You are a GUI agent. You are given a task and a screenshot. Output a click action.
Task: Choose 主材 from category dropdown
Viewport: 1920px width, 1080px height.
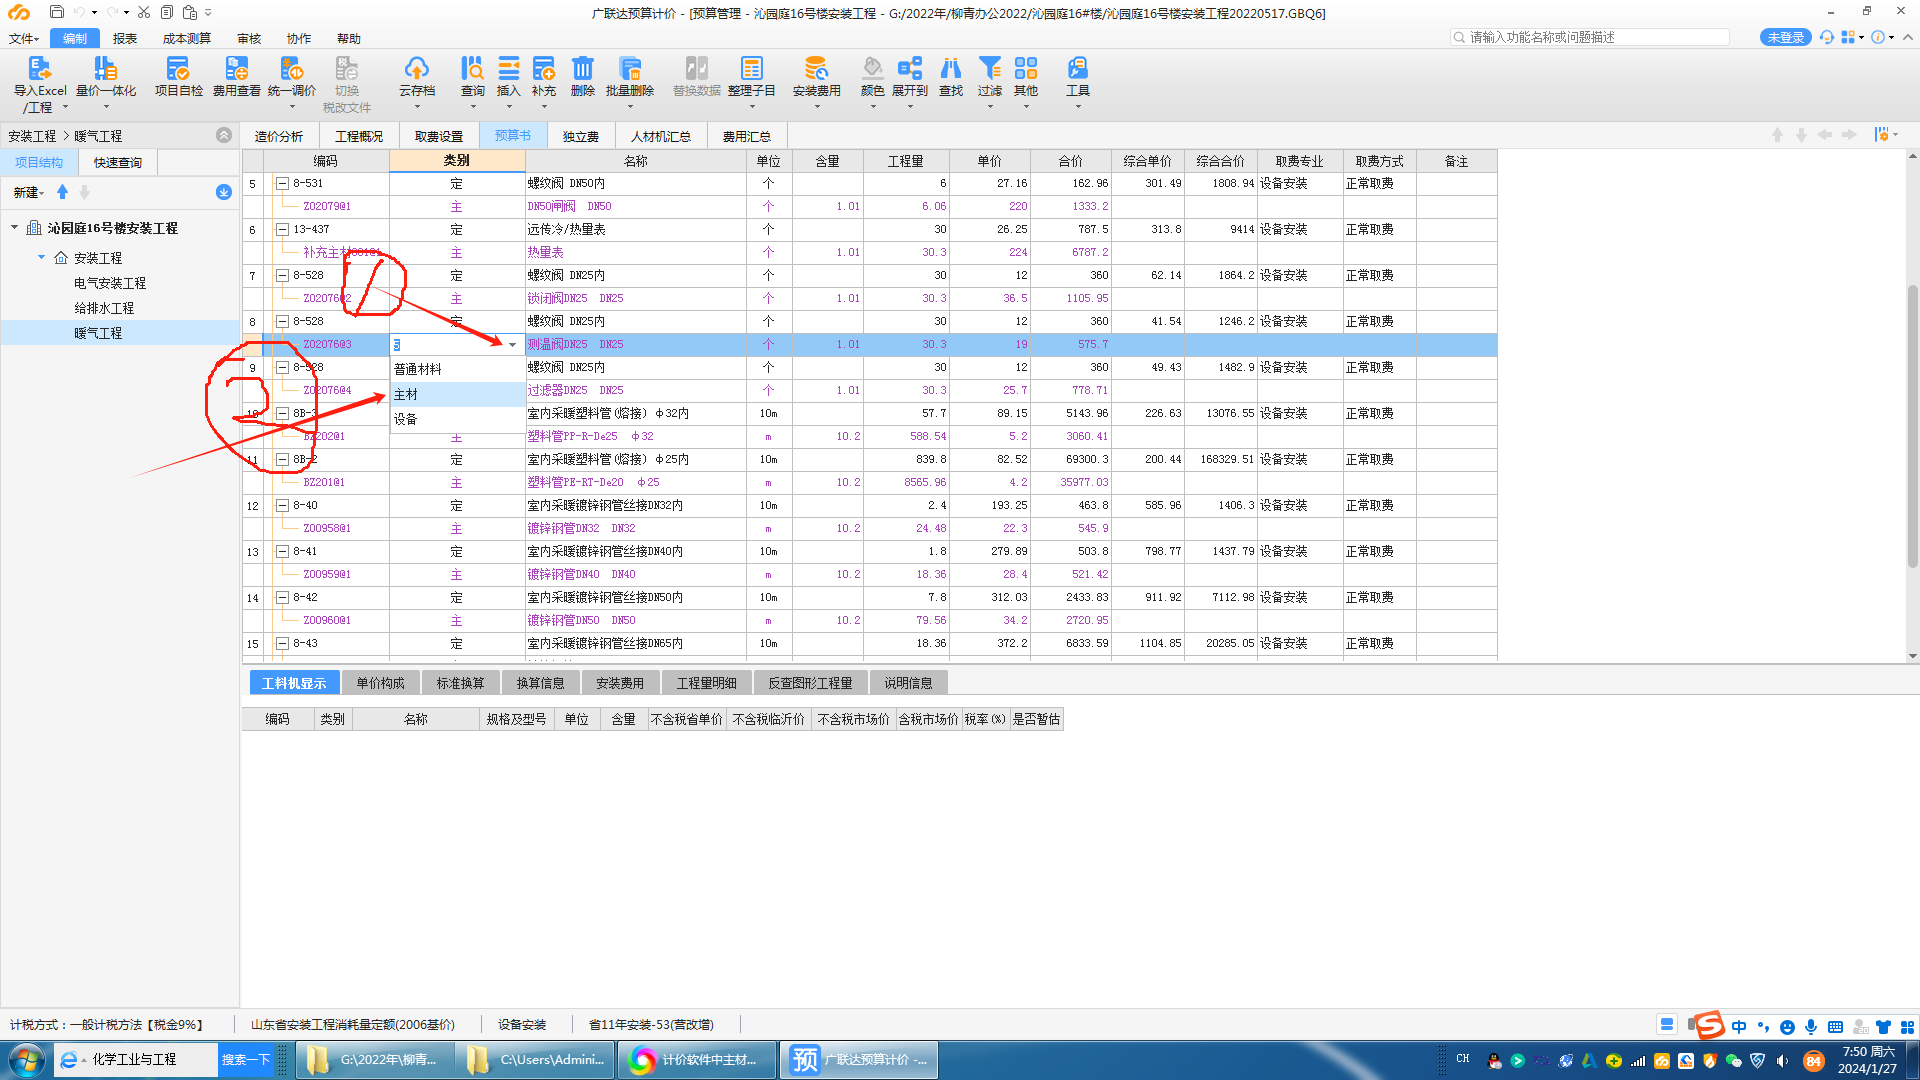click(x=457, y=394)
